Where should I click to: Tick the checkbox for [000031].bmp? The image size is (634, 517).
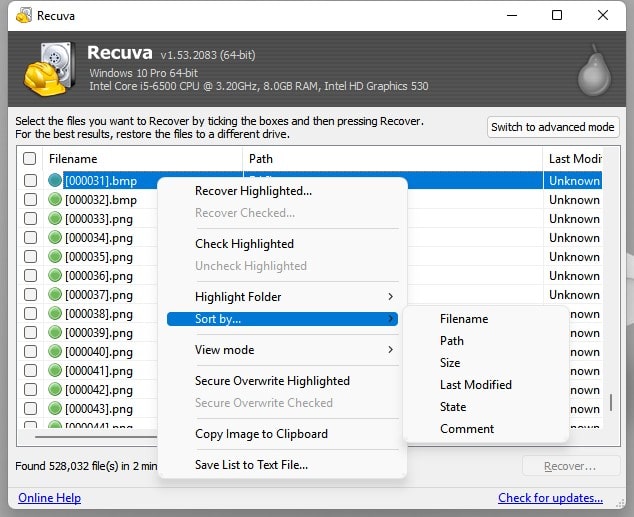pyautogui.click(x=30, y=180)
